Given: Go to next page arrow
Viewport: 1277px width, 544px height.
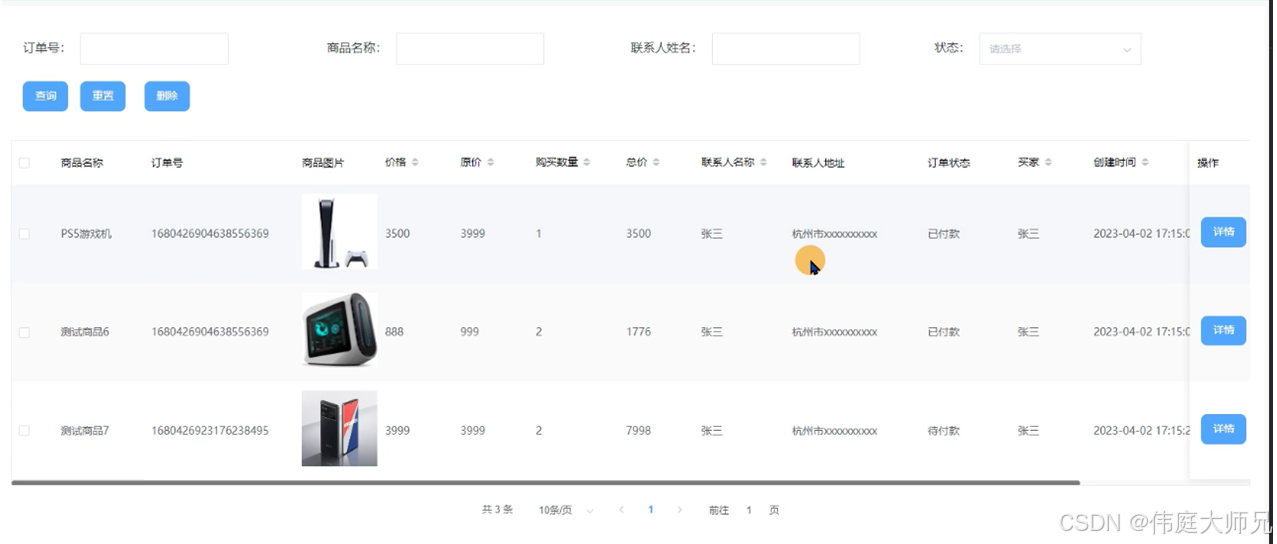Looking at the screenshot, I should [x=680, y=510].
